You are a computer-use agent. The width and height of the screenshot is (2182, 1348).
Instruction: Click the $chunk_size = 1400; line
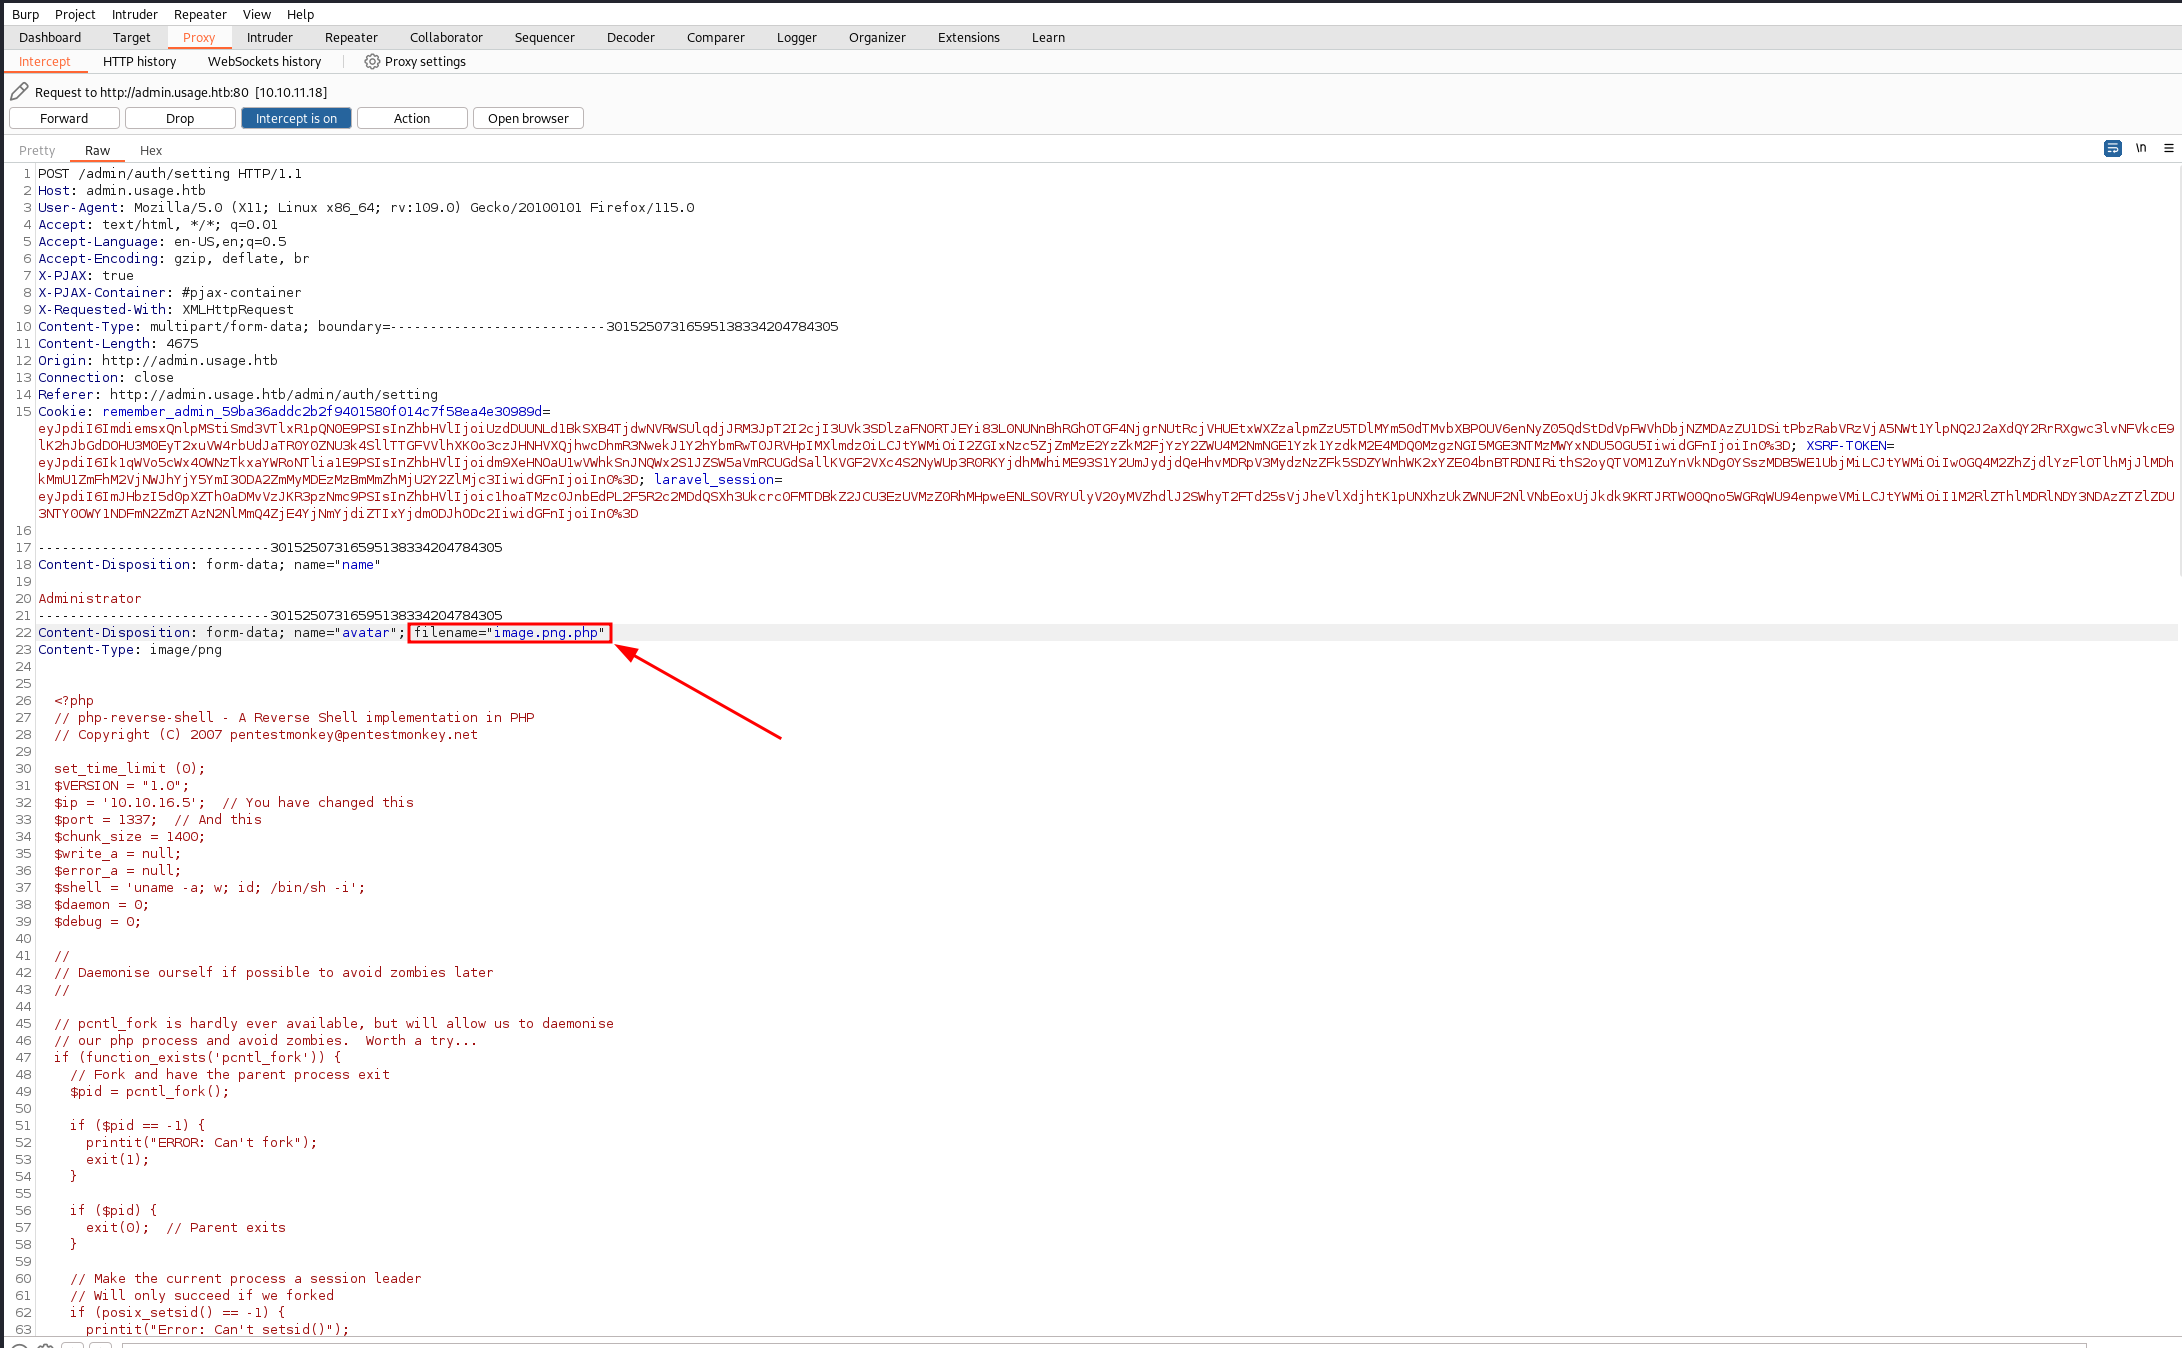pyautogui.click(x=130, y=836)
